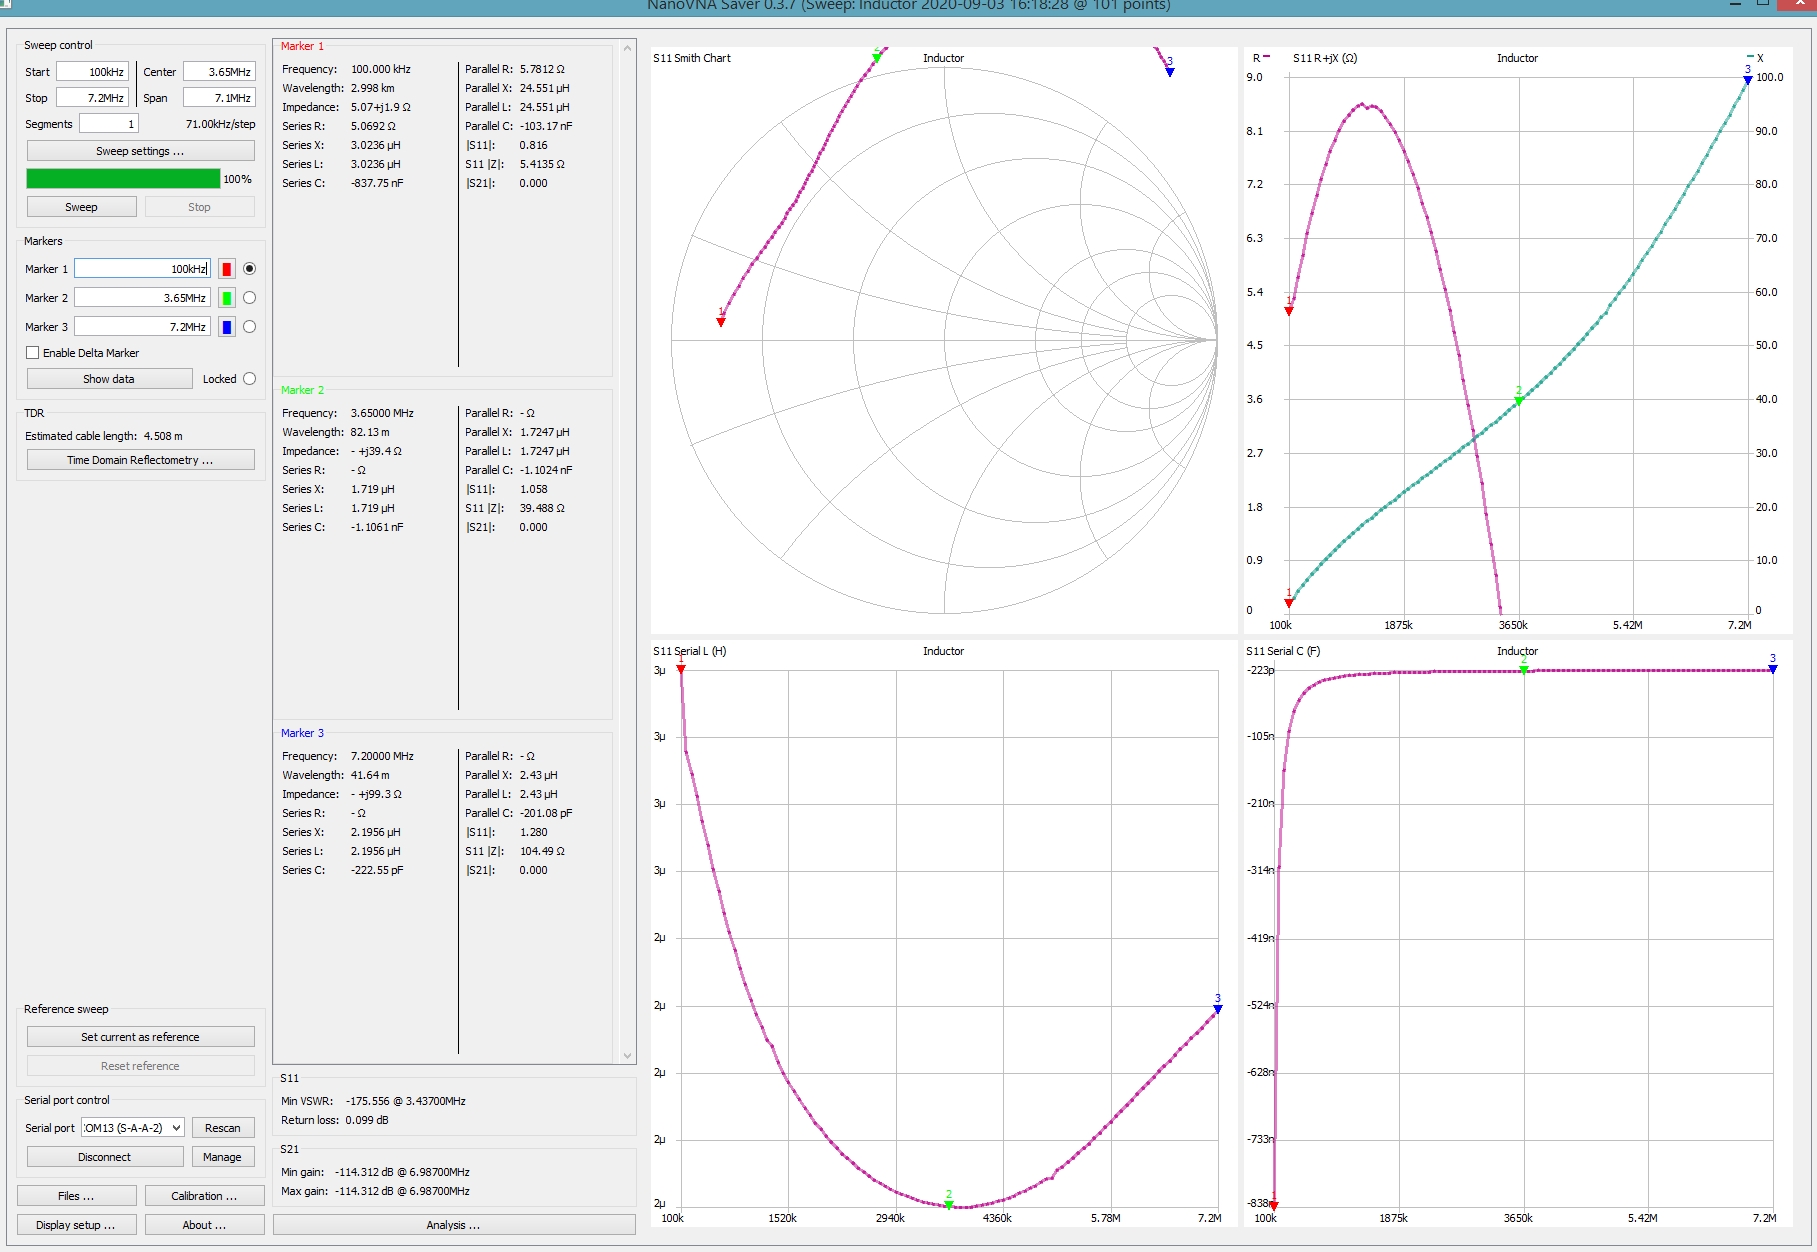Click Set current as reference

(140, 1037)
